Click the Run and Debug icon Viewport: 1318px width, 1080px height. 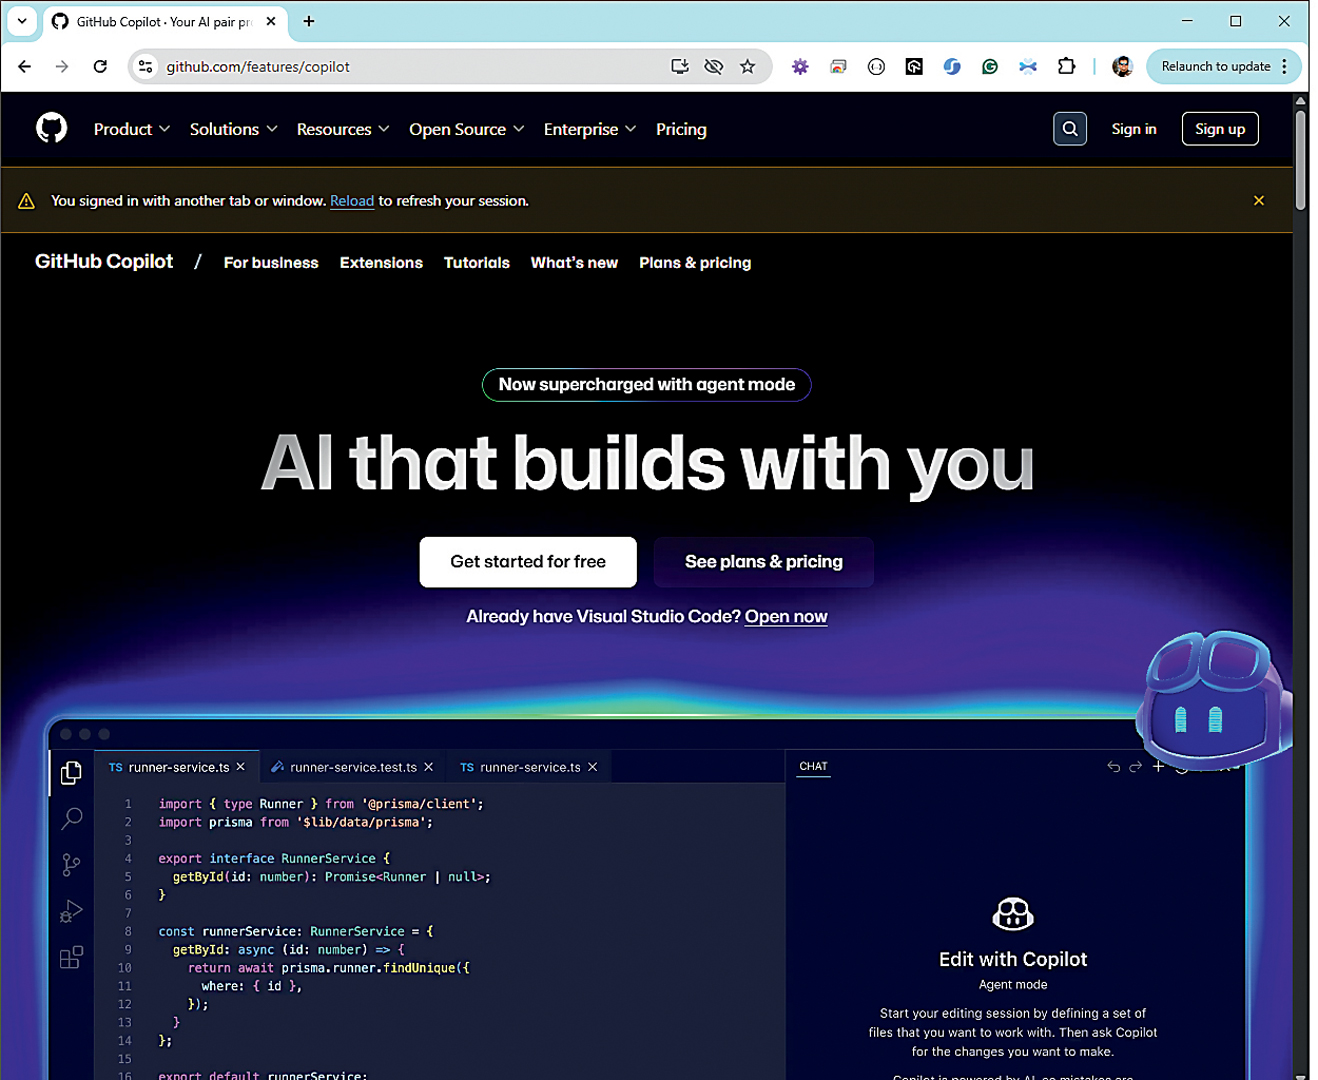(71, 911)
